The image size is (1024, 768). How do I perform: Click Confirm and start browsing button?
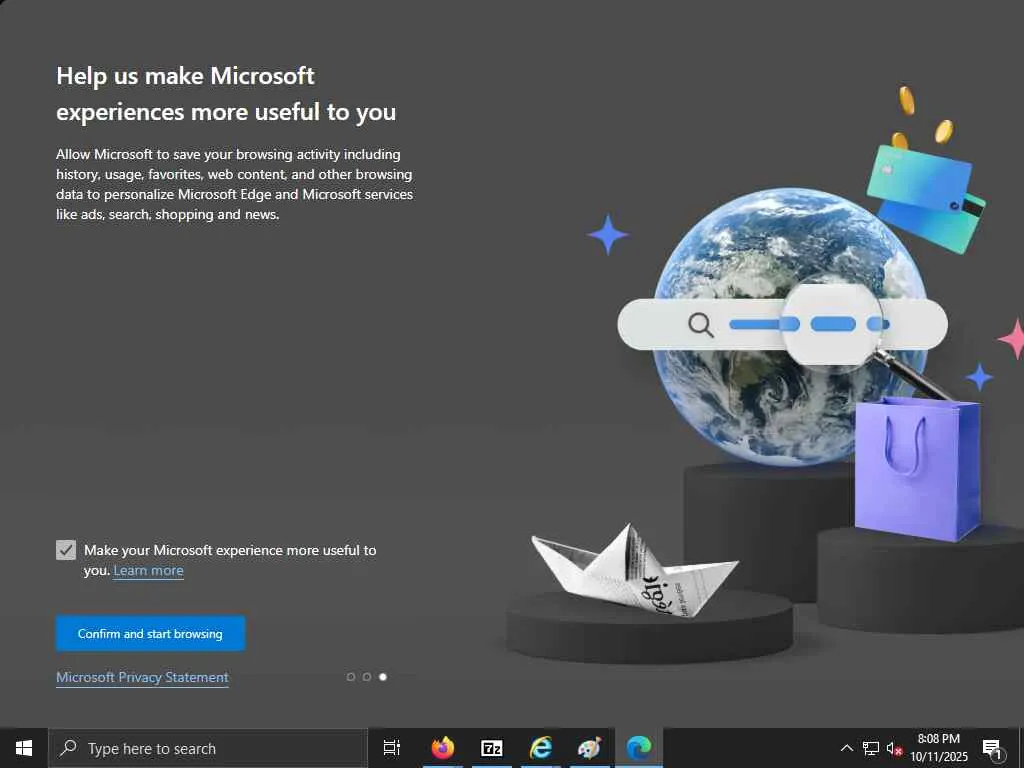[150, 633]
